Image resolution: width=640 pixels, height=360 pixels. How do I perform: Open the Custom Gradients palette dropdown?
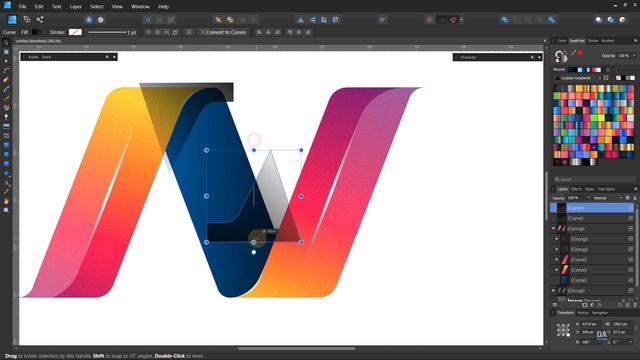(x=578, y=78)
